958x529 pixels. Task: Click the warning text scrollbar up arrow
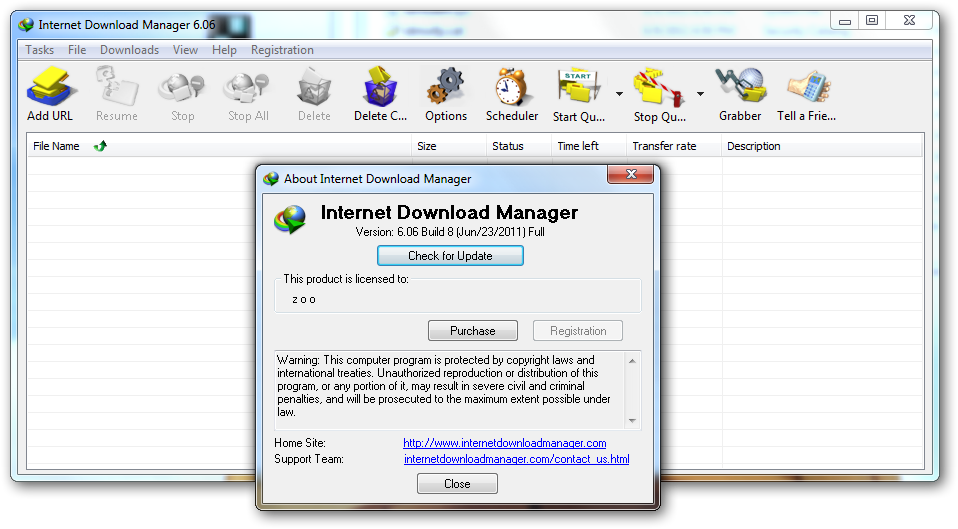point(632,361)
